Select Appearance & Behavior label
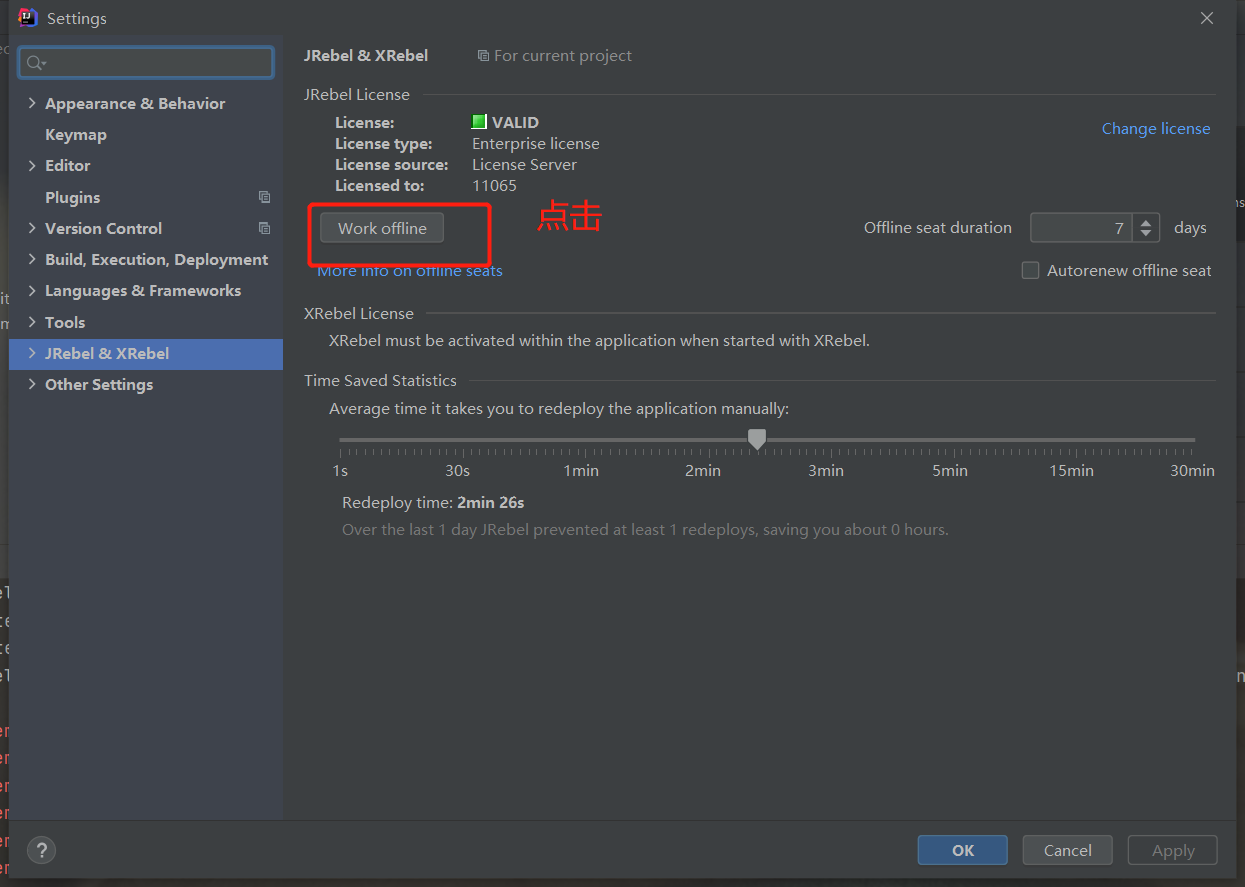 pyautogui.click(x=135, y=103)
